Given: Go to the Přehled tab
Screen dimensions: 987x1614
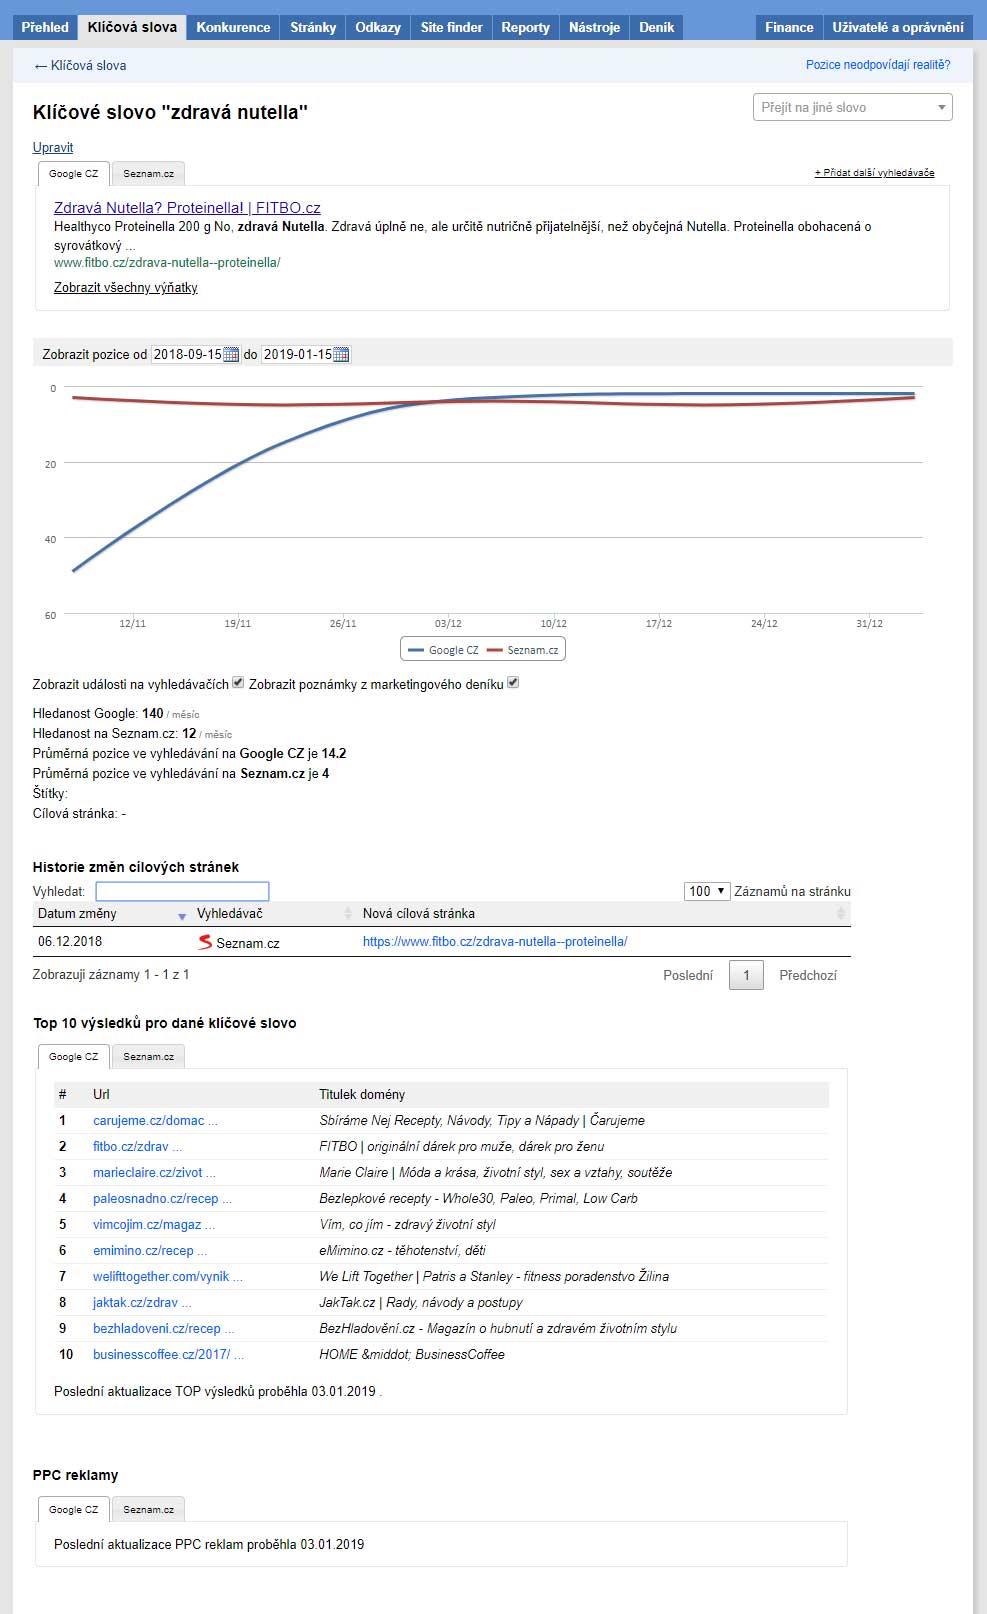Looking at the screenshot, I should pyautogui.click(x=45, y=27).
